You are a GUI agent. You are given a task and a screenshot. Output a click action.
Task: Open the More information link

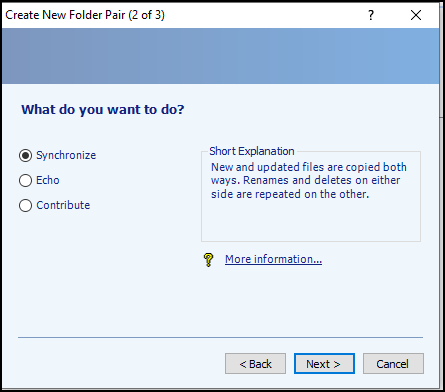273,259
